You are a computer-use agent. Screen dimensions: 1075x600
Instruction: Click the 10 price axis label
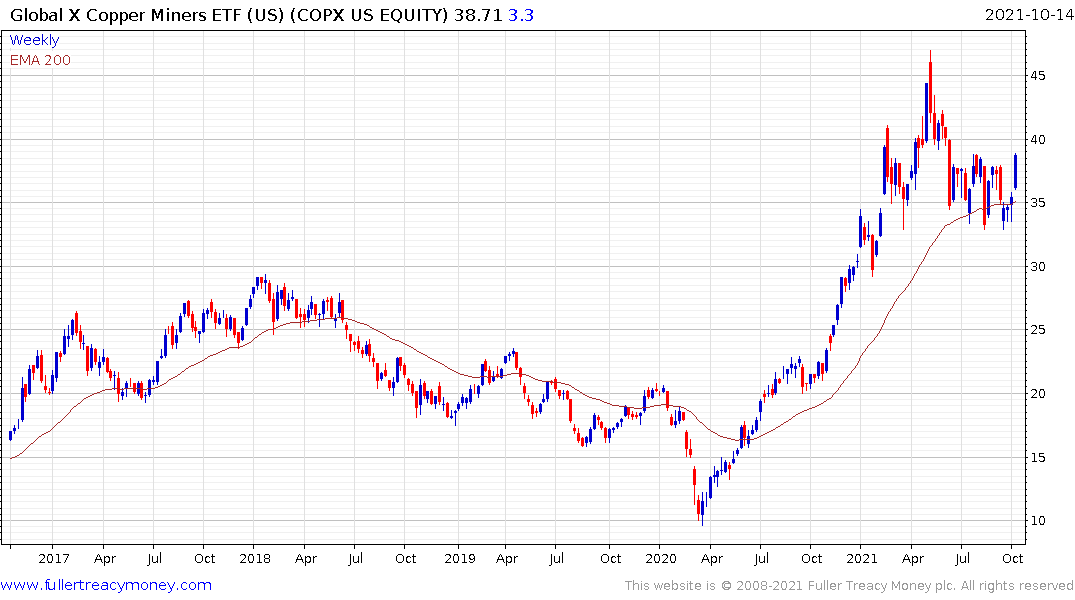tap(1038, 520)
